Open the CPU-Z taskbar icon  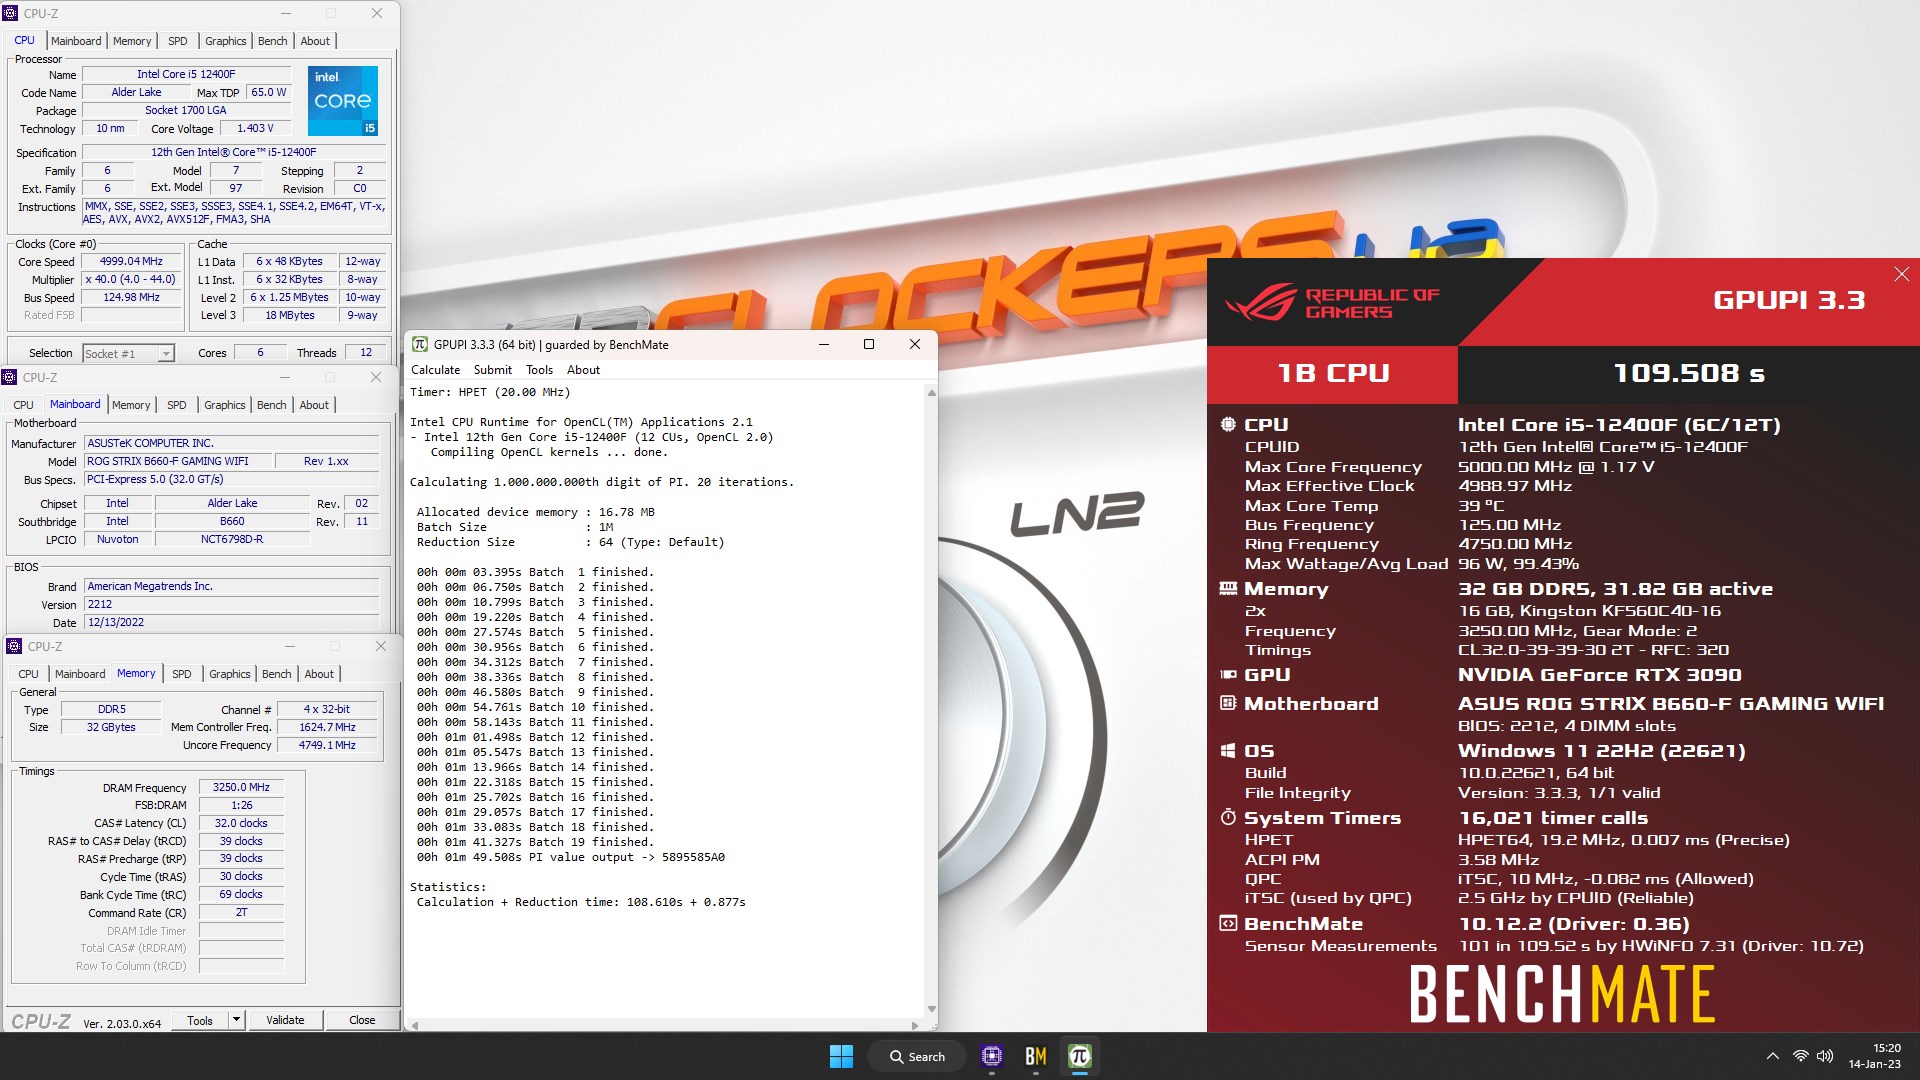(991, 1056)
